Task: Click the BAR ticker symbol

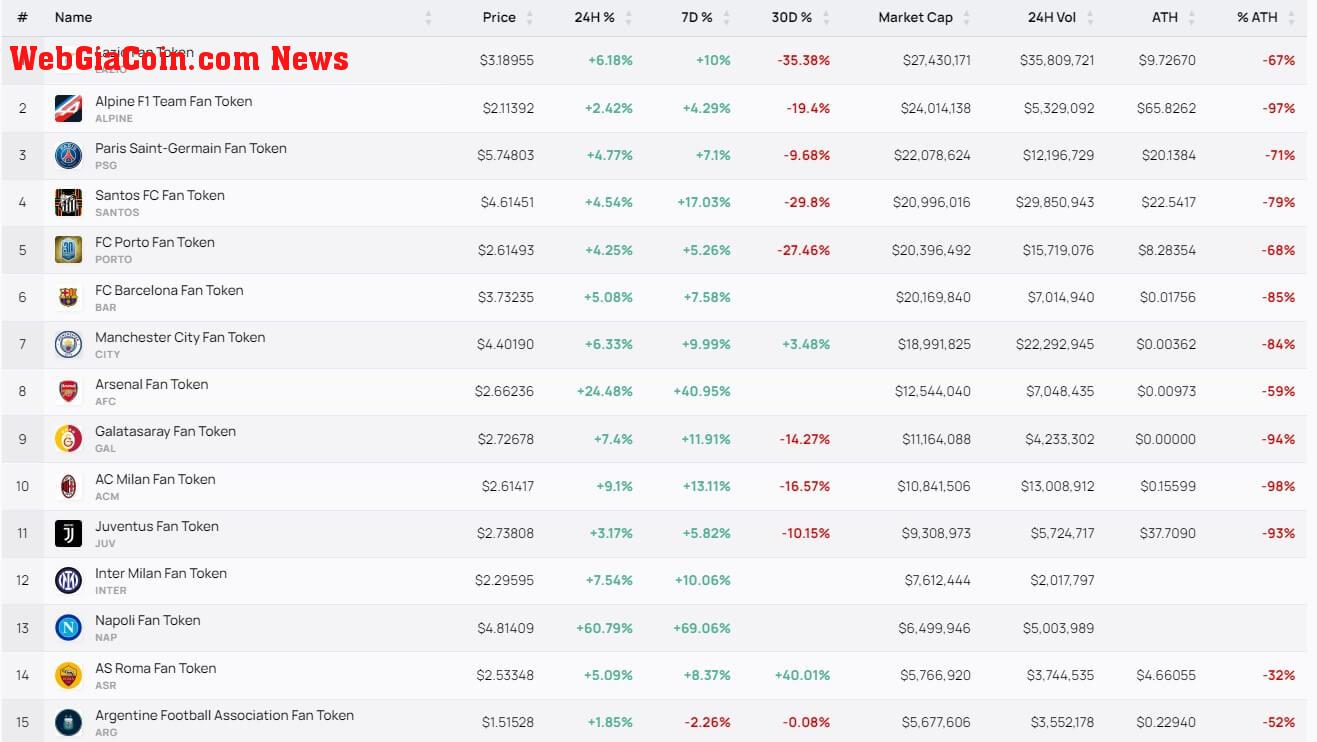Action: 106,307
